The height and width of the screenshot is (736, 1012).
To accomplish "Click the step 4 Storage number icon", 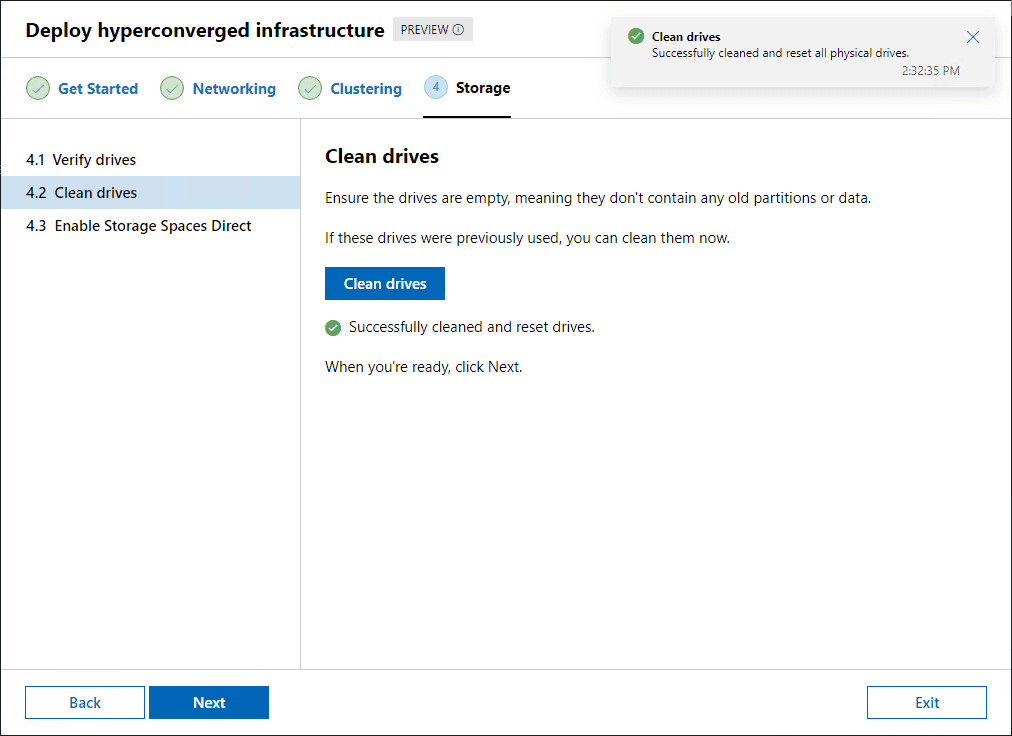I will (x=436, y=88).
